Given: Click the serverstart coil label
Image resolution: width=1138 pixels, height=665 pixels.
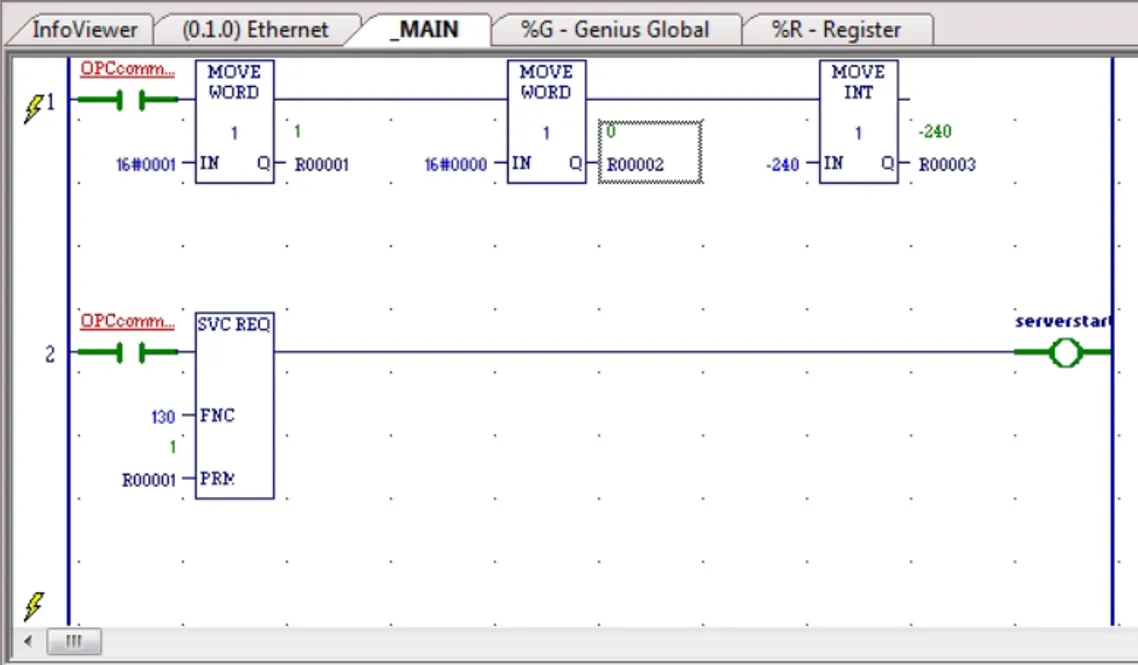Looking at the screenshot, I should pyautogui.click(x=1063, y=321).
